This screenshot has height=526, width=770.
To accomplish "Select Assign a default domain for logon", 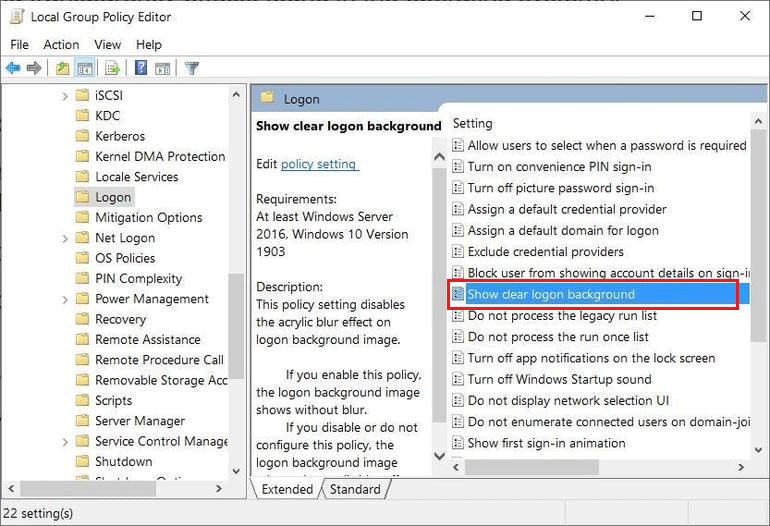I will point(563,230).
